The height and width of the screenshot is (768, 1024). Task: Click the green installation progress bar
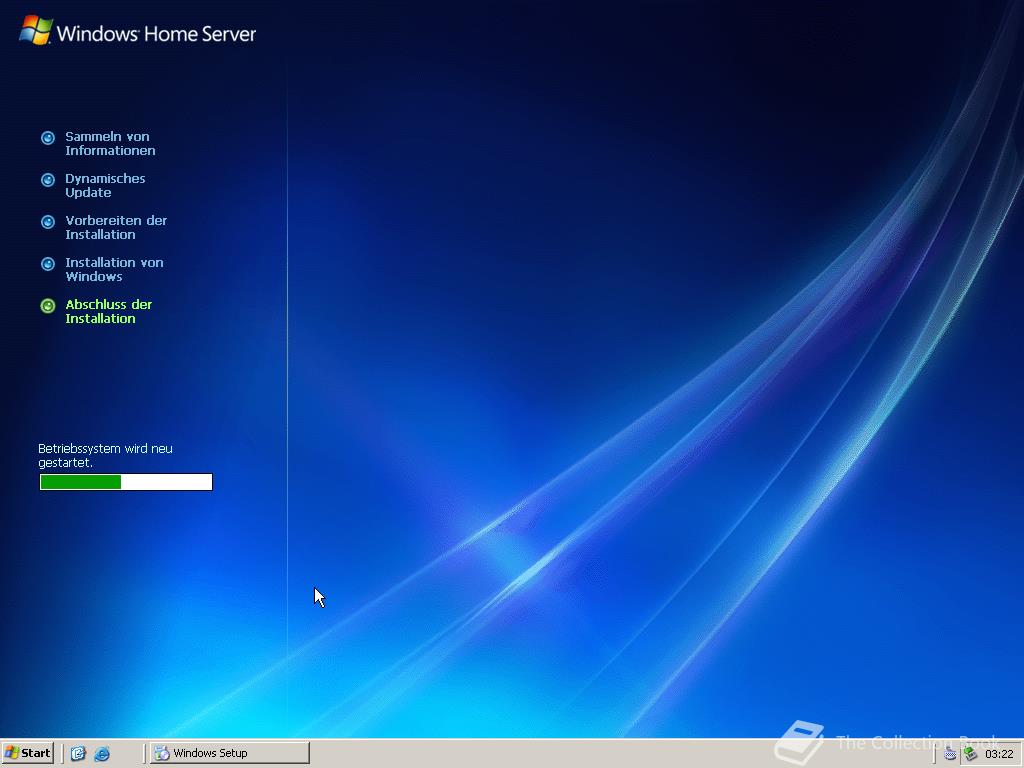pos(126,482)
